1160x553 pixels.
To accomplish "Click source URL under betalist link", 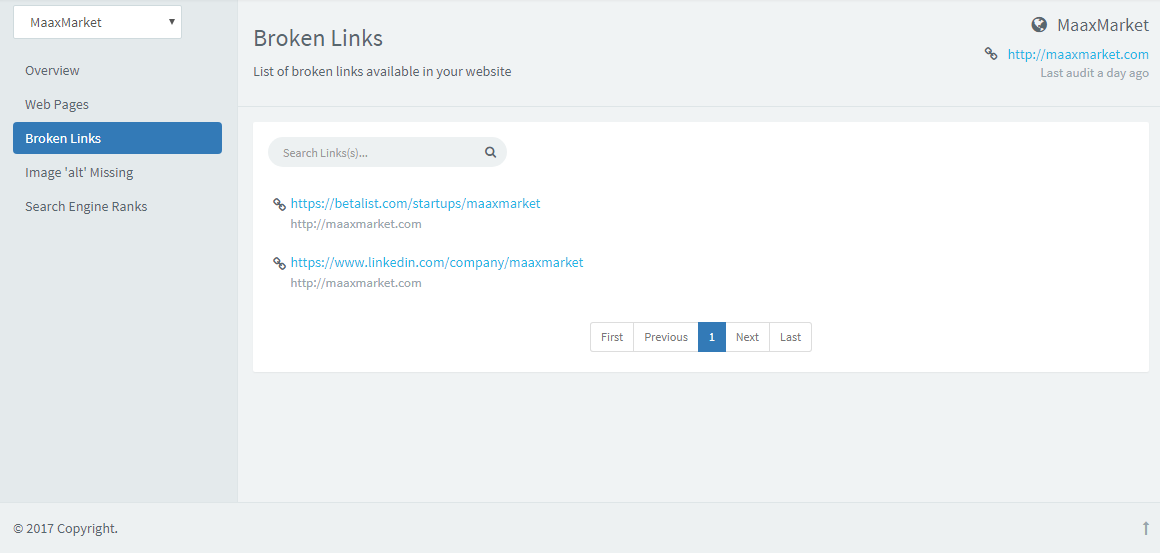I will [356, 224].
